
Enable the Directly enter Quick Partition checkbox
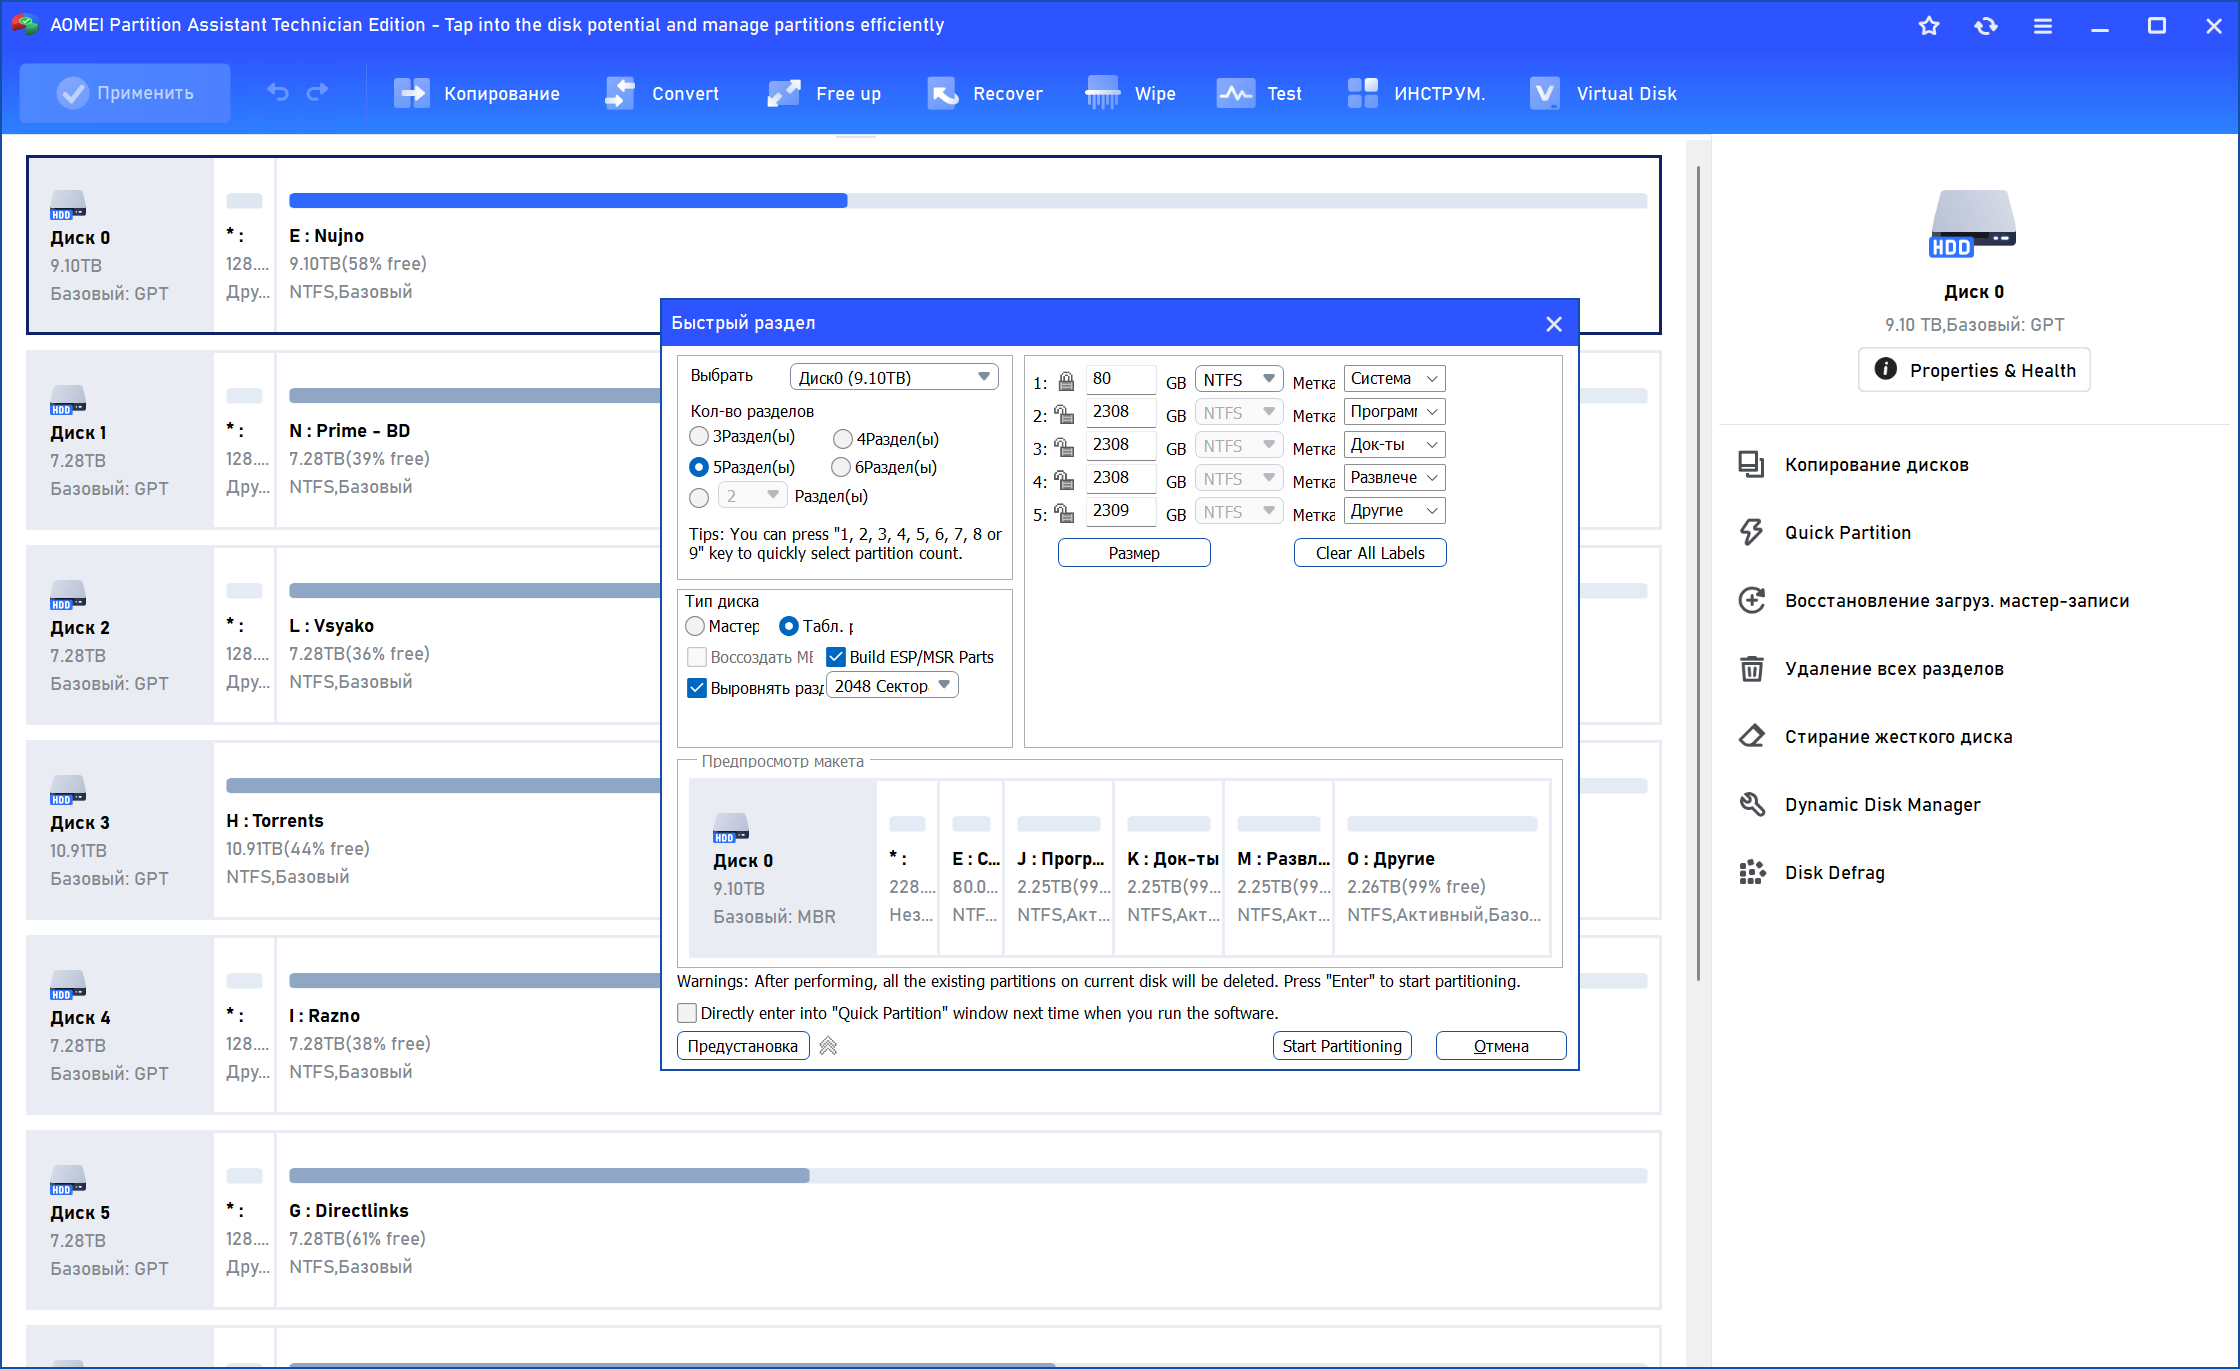tap(688, 1013)
